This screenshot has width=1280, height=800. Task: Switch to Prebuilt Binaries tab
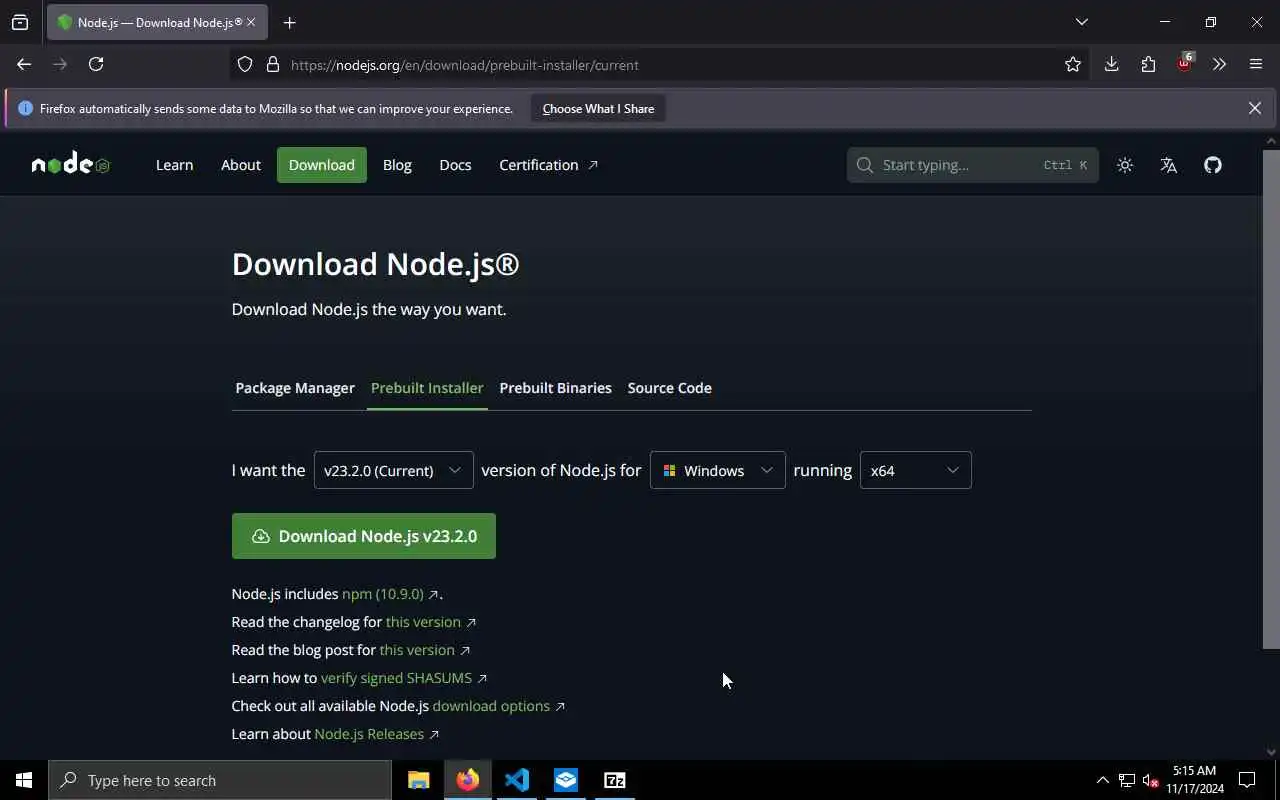tap(555, 388)
